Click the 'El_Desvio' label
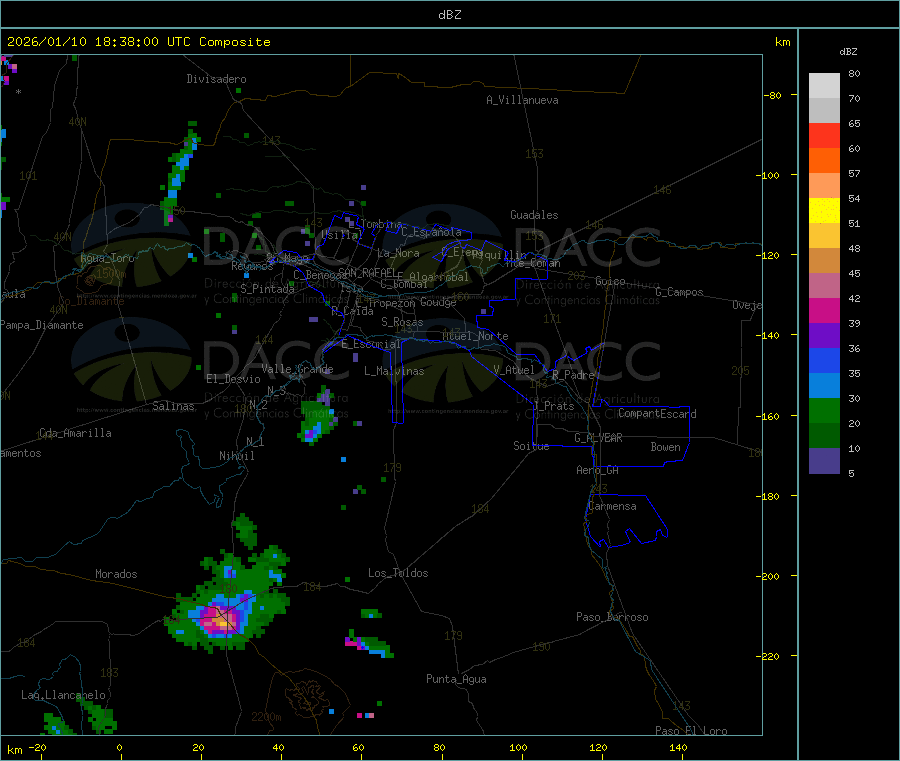This screenshot has height=761, width=900. (x=234, y=379)
